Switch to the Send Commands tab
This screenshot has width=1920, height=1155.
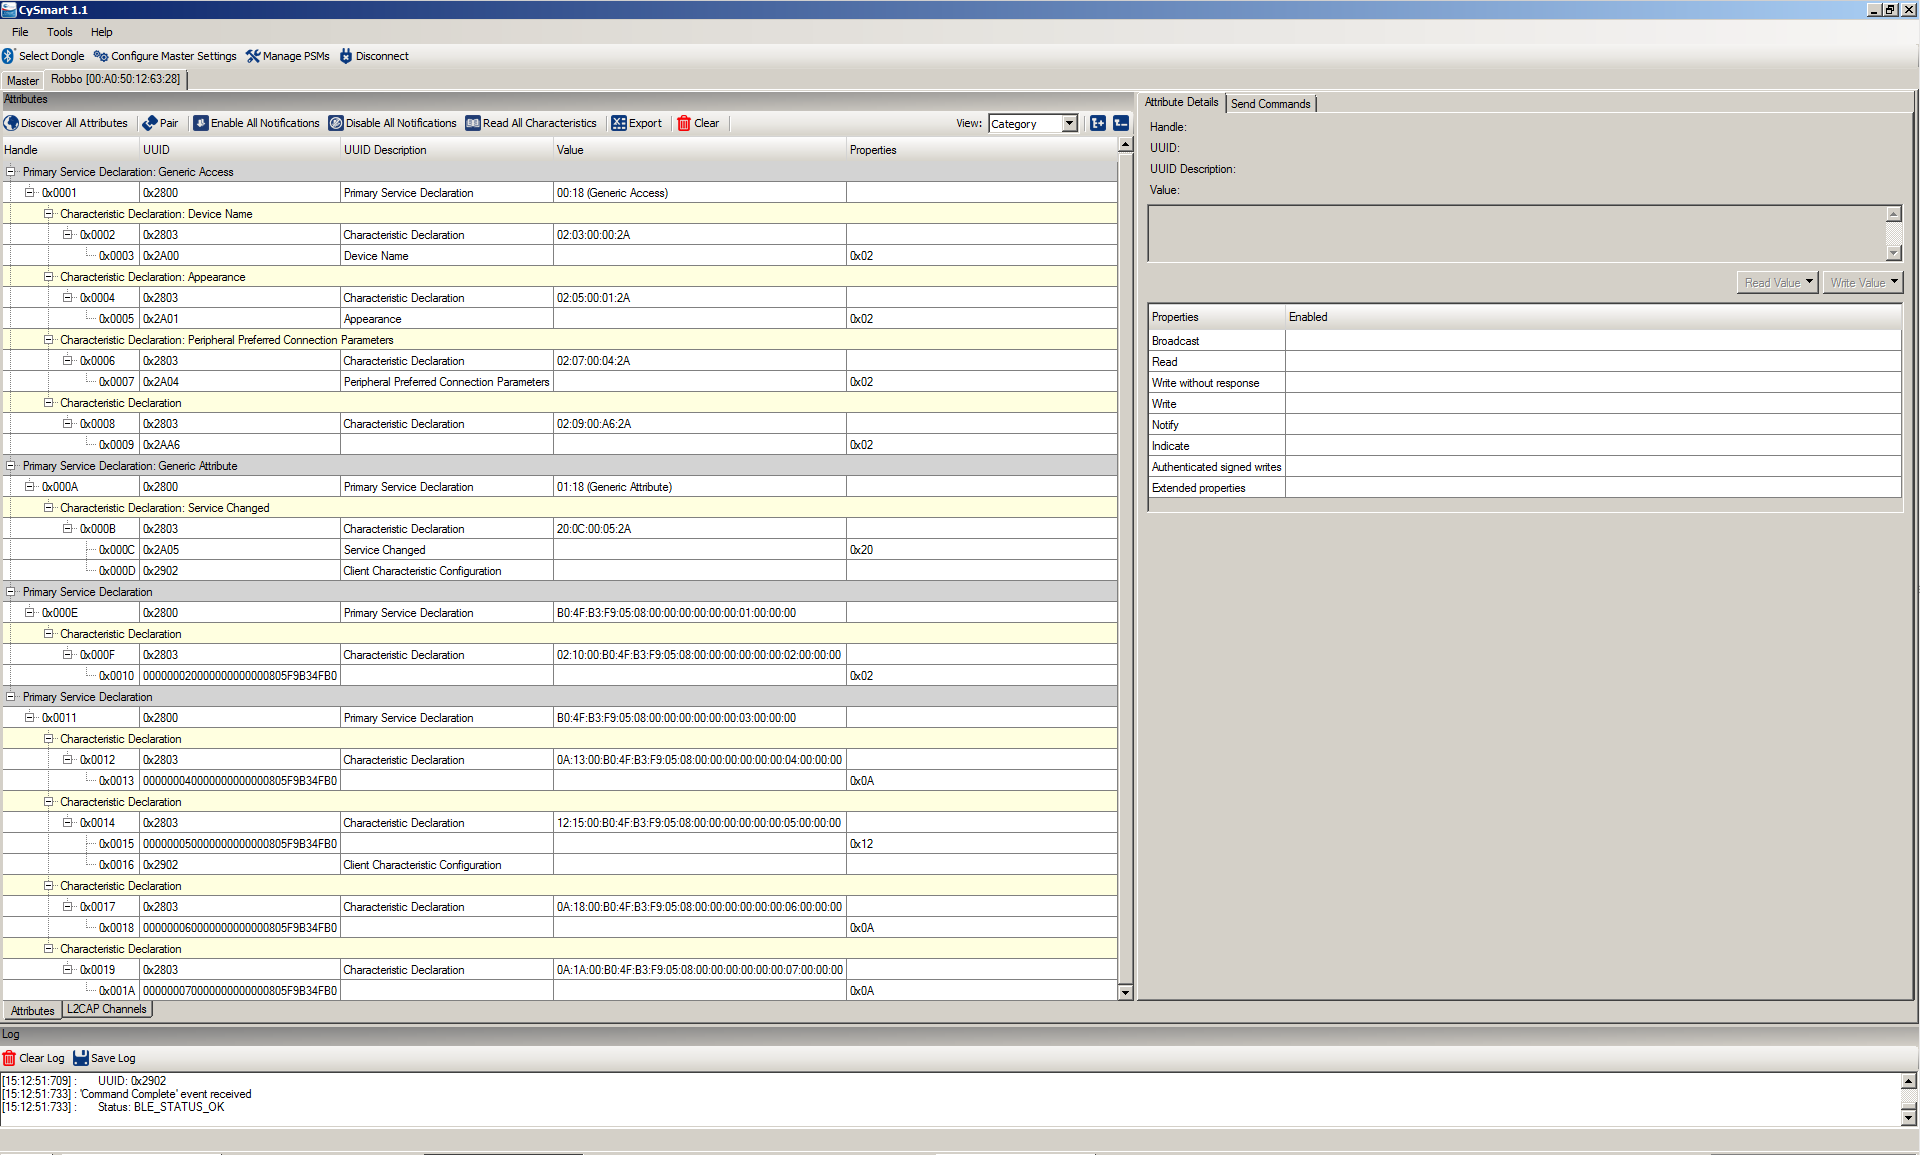[x=1270, y=104]
